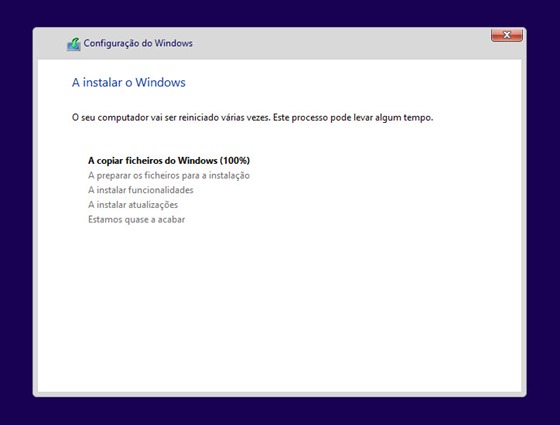The height and width of the screenshot is (425, 560).
Task: Click 'A copiar ficheiros do Windows (100%)' step
Action: [169, 161]
